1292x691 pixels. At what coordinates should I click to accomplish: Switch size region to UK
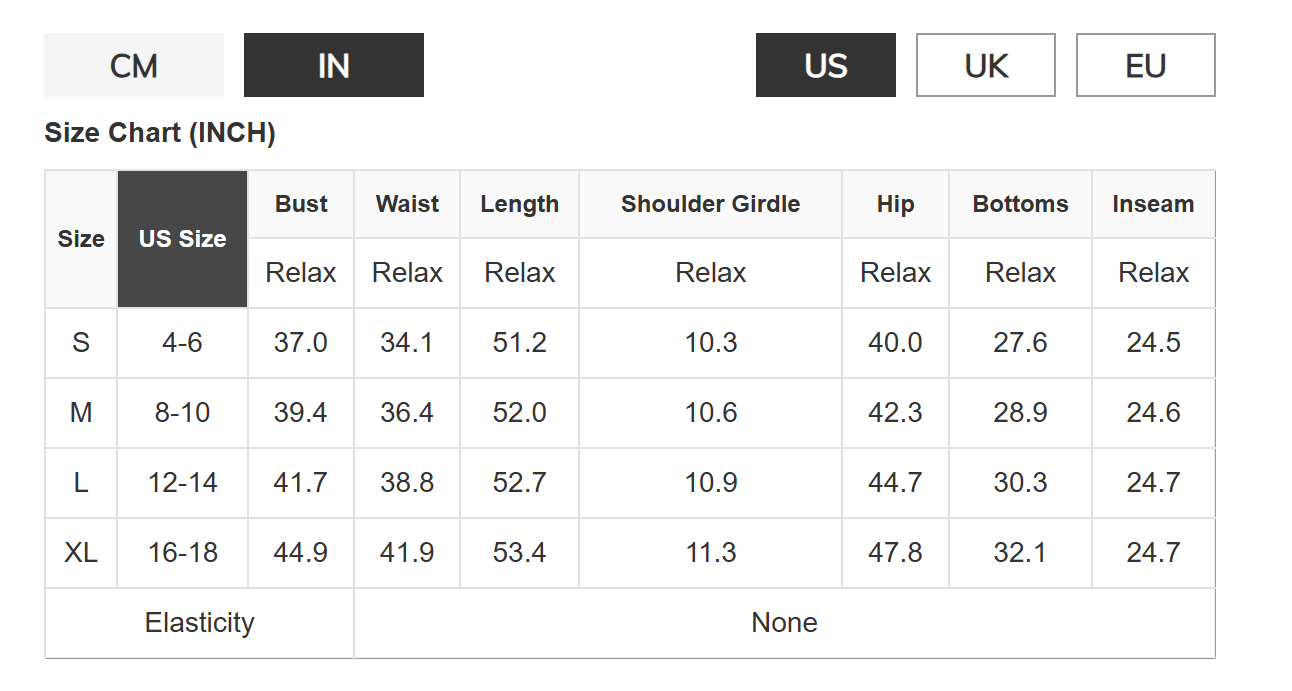click(x=985, y=66)
